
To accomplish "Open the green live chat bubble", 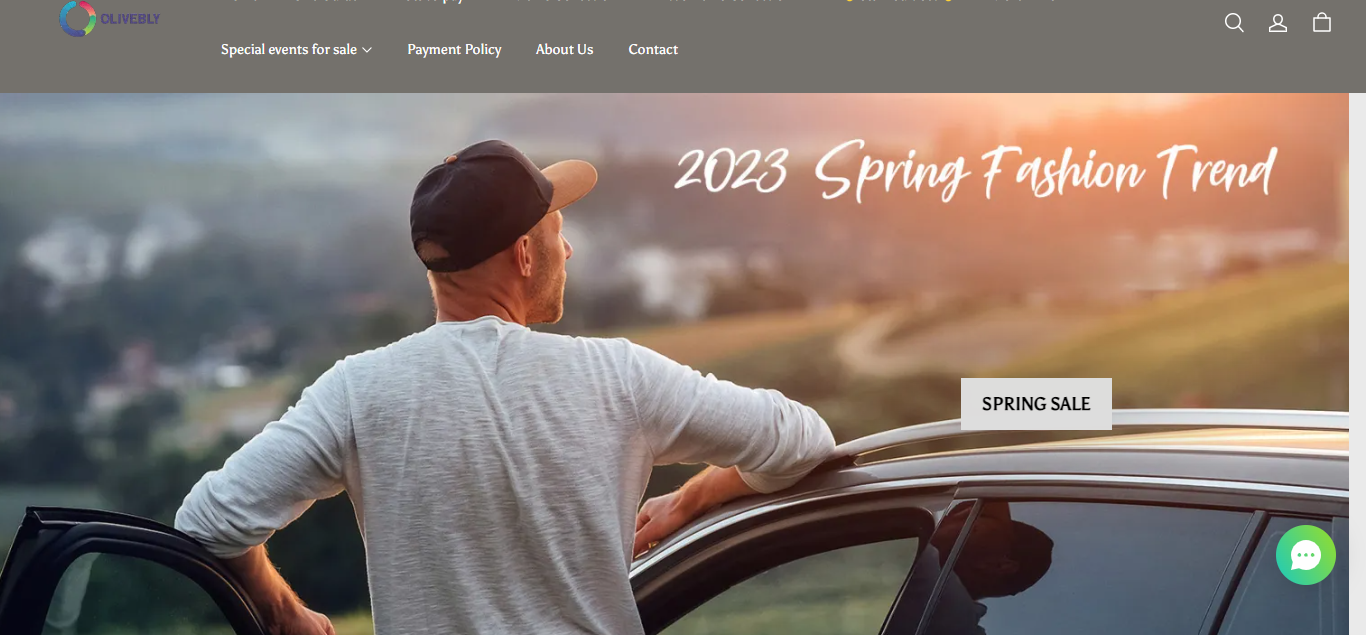I will coord(1306,555).
